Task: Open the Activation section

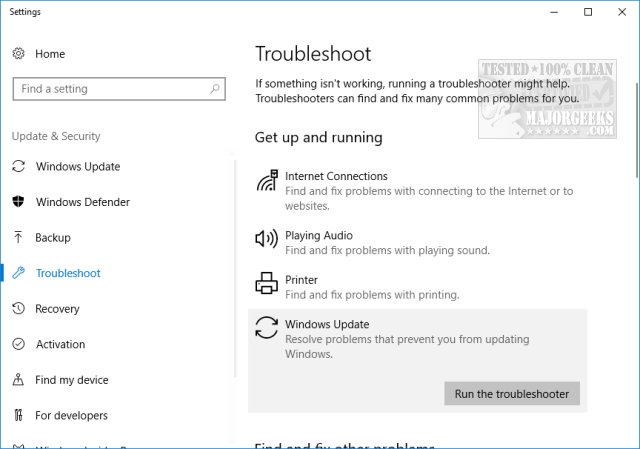Action: point(60,344)
